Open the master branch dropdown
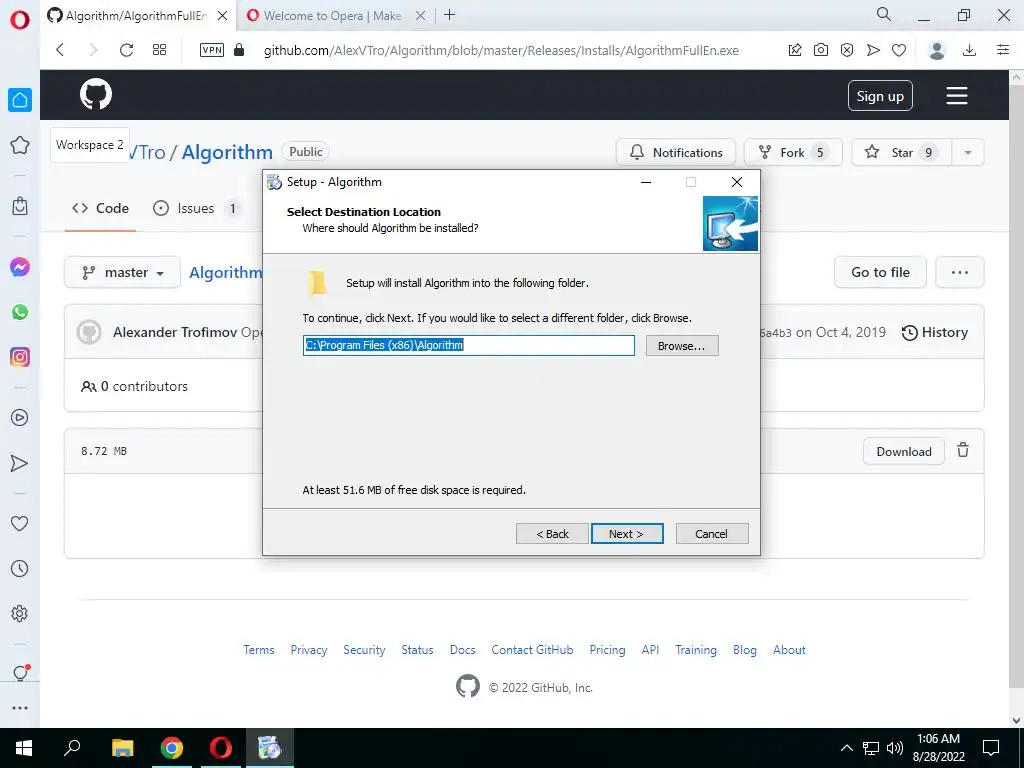Screen dimensions: 1024x768 point(122,272)
